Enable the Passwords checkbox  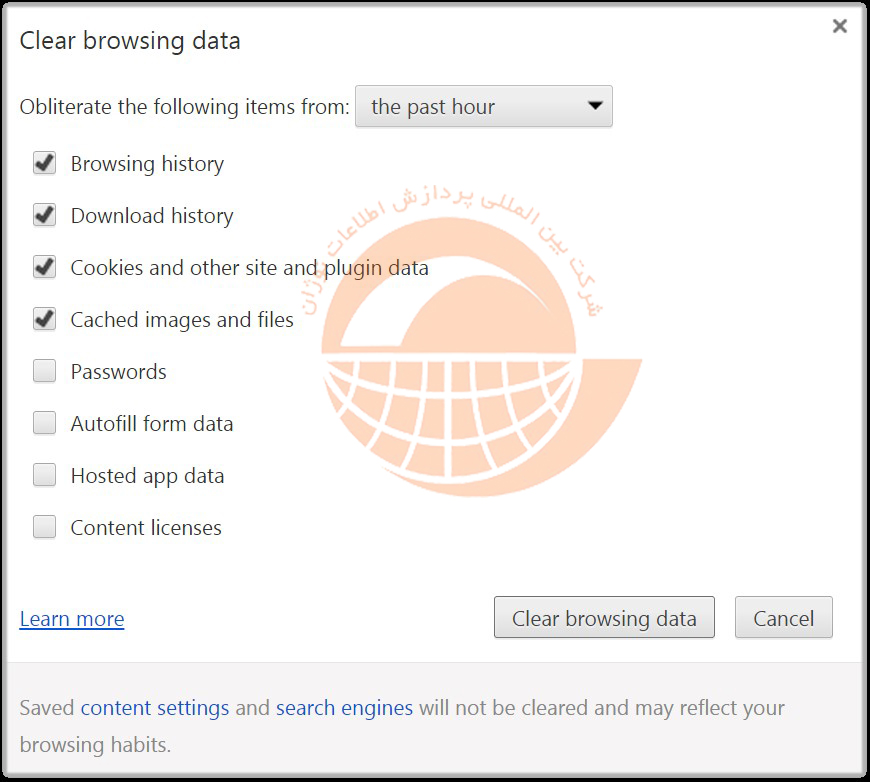[x=44, y=371]
